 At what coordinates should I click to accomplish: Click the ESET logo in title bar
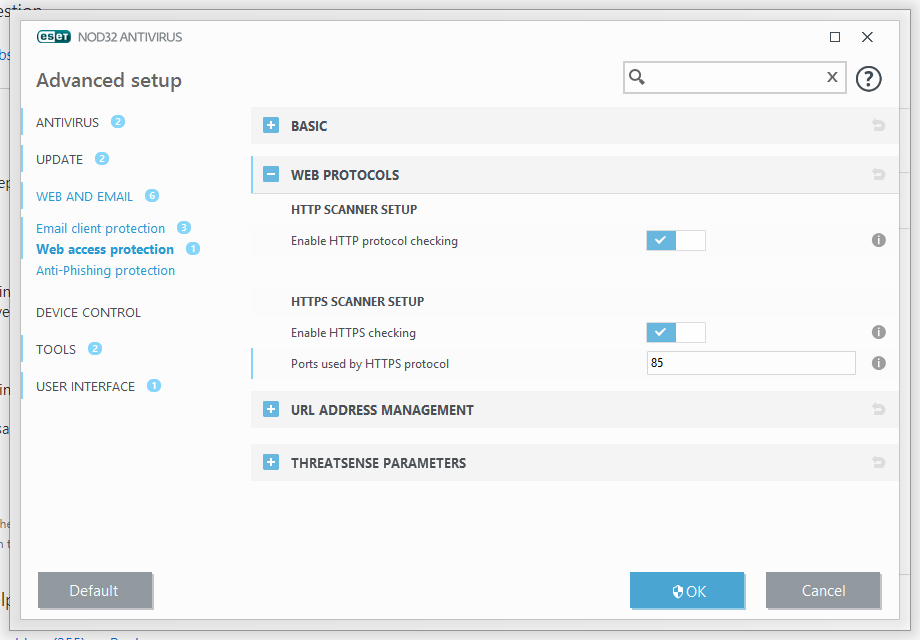[53, 37]
